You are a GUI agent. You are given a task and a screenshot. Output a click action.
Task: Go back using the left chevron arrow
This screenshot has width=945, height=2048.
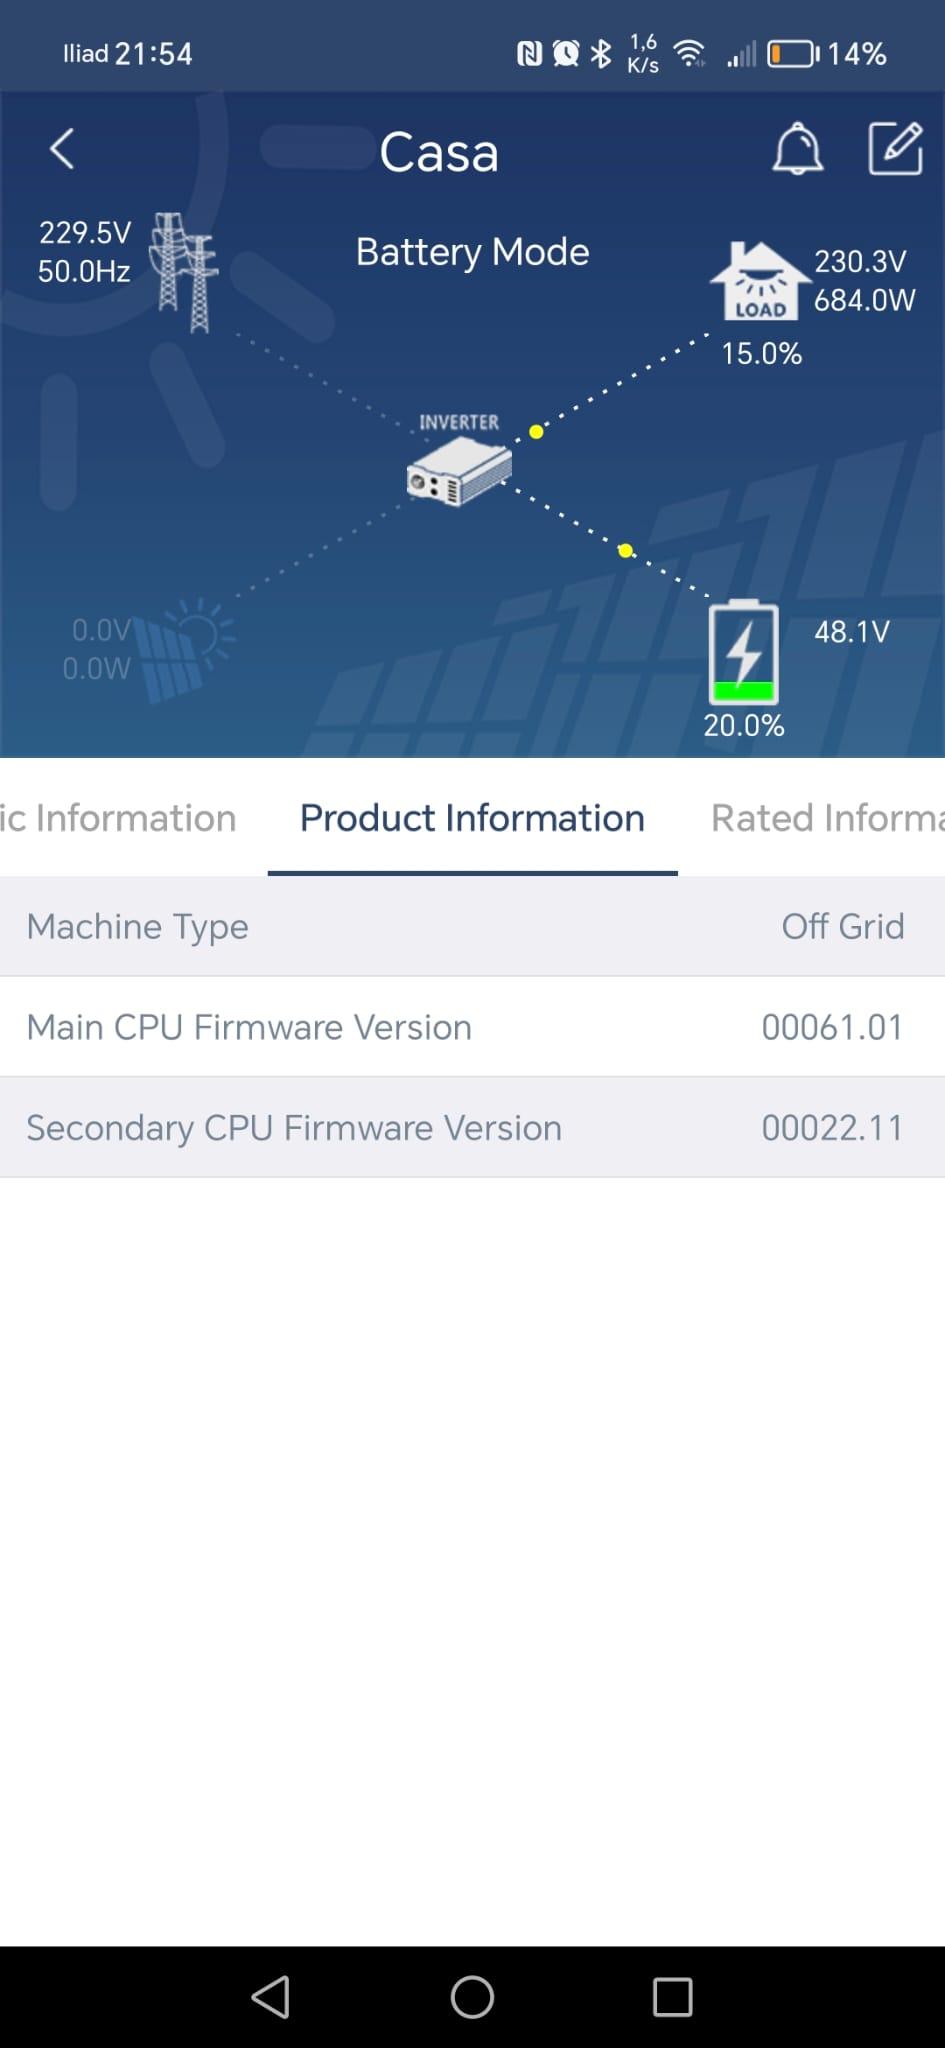[x=61, y=150]
